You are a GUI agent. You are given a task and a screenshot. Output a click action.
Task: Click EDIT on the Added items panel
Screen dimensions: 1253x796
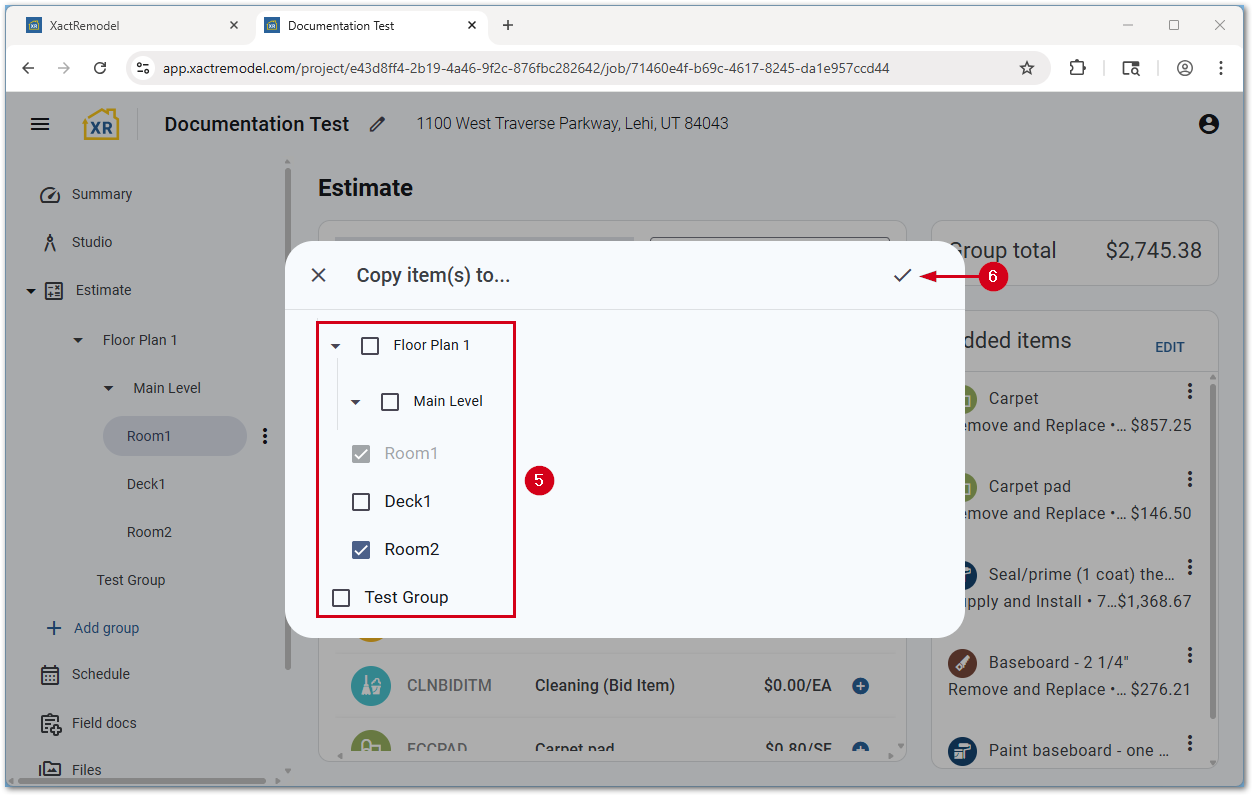tap(1170, 347)
